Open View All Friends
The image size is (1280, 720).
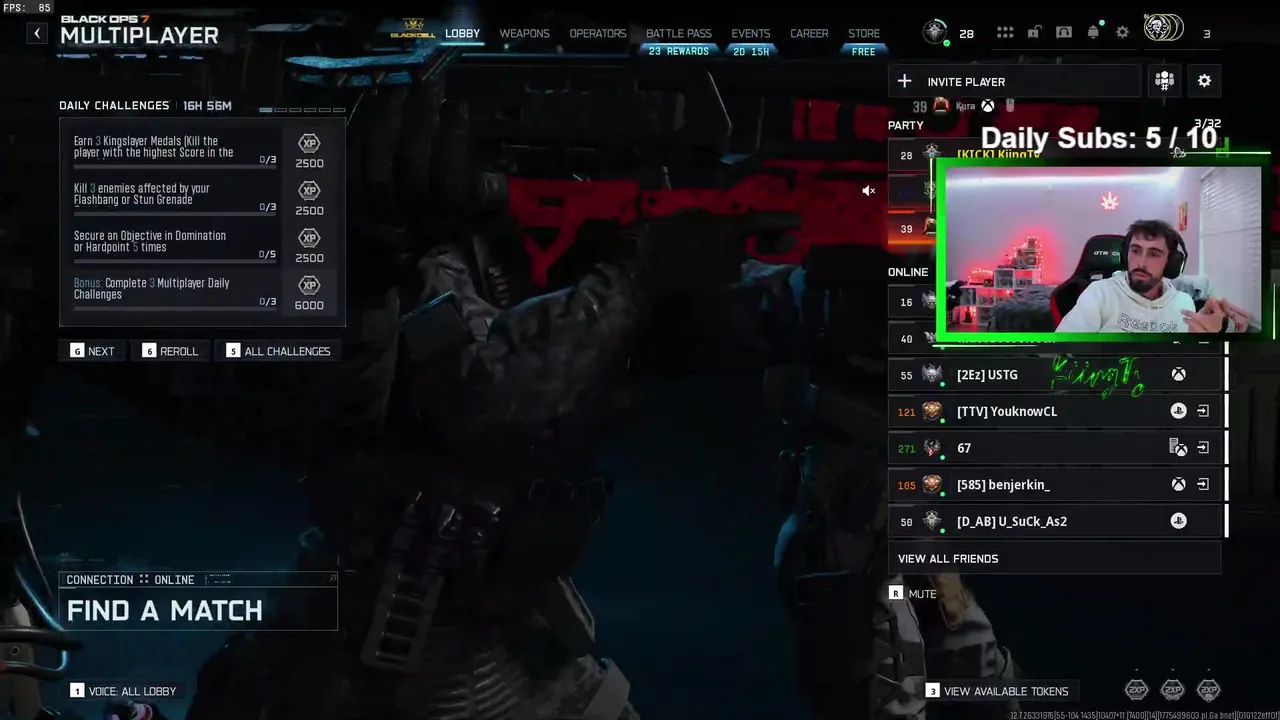(x=1054, y=558)
